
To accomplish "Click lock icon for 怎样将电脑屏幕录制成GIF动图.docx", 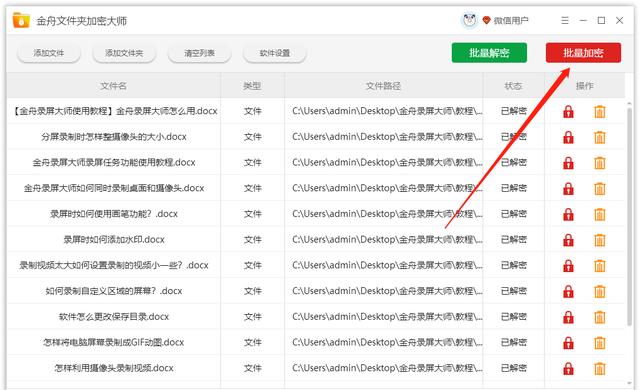I will [x=568, y=343].
